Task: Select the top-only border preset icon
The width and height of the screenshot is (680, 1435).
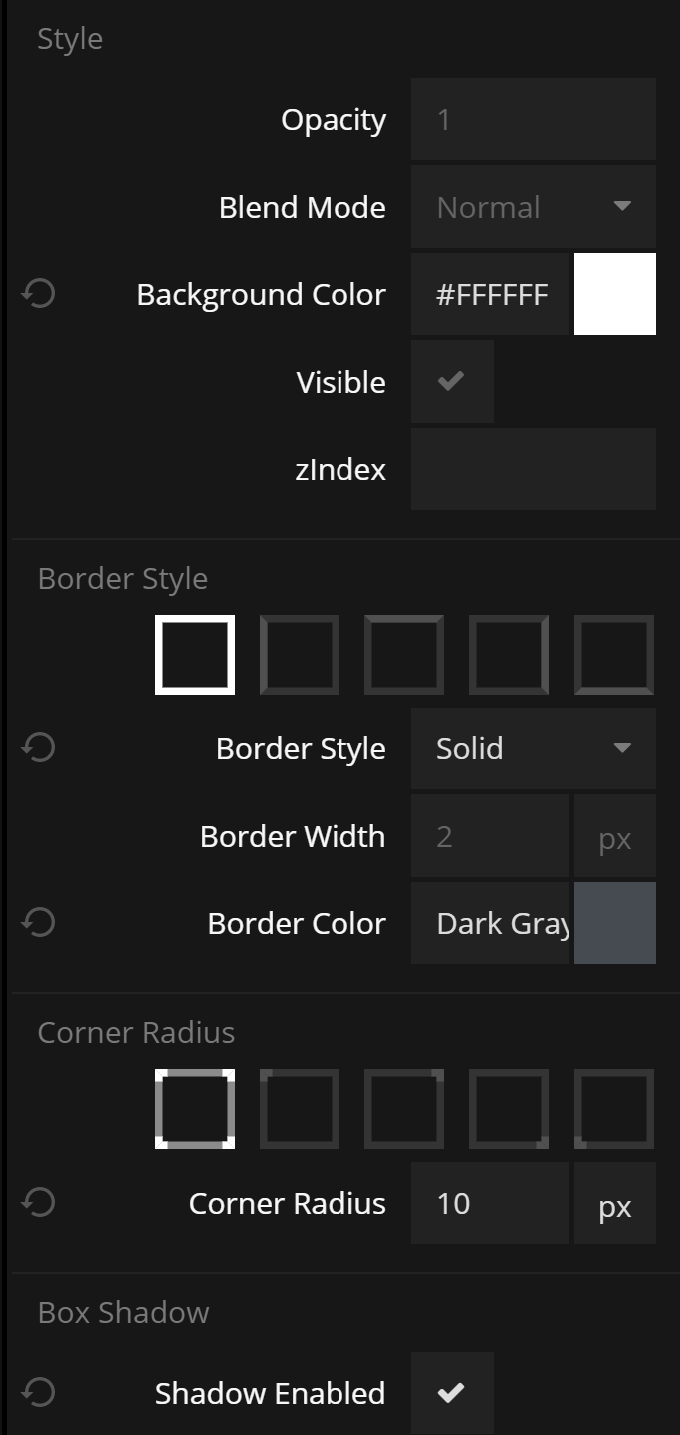Action: pos(404,655)
